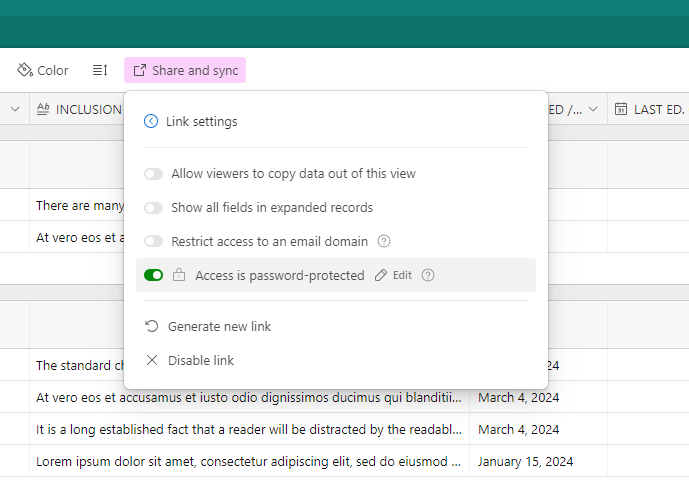Select the 'At vero eos et accusamus et iusto' cell

point(249,397)
